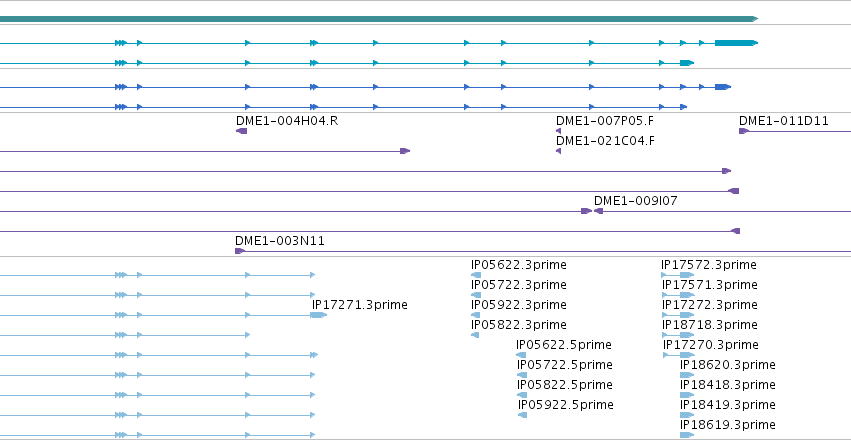Select the DME1-011D11 feature label

click(x=784, y=121)
